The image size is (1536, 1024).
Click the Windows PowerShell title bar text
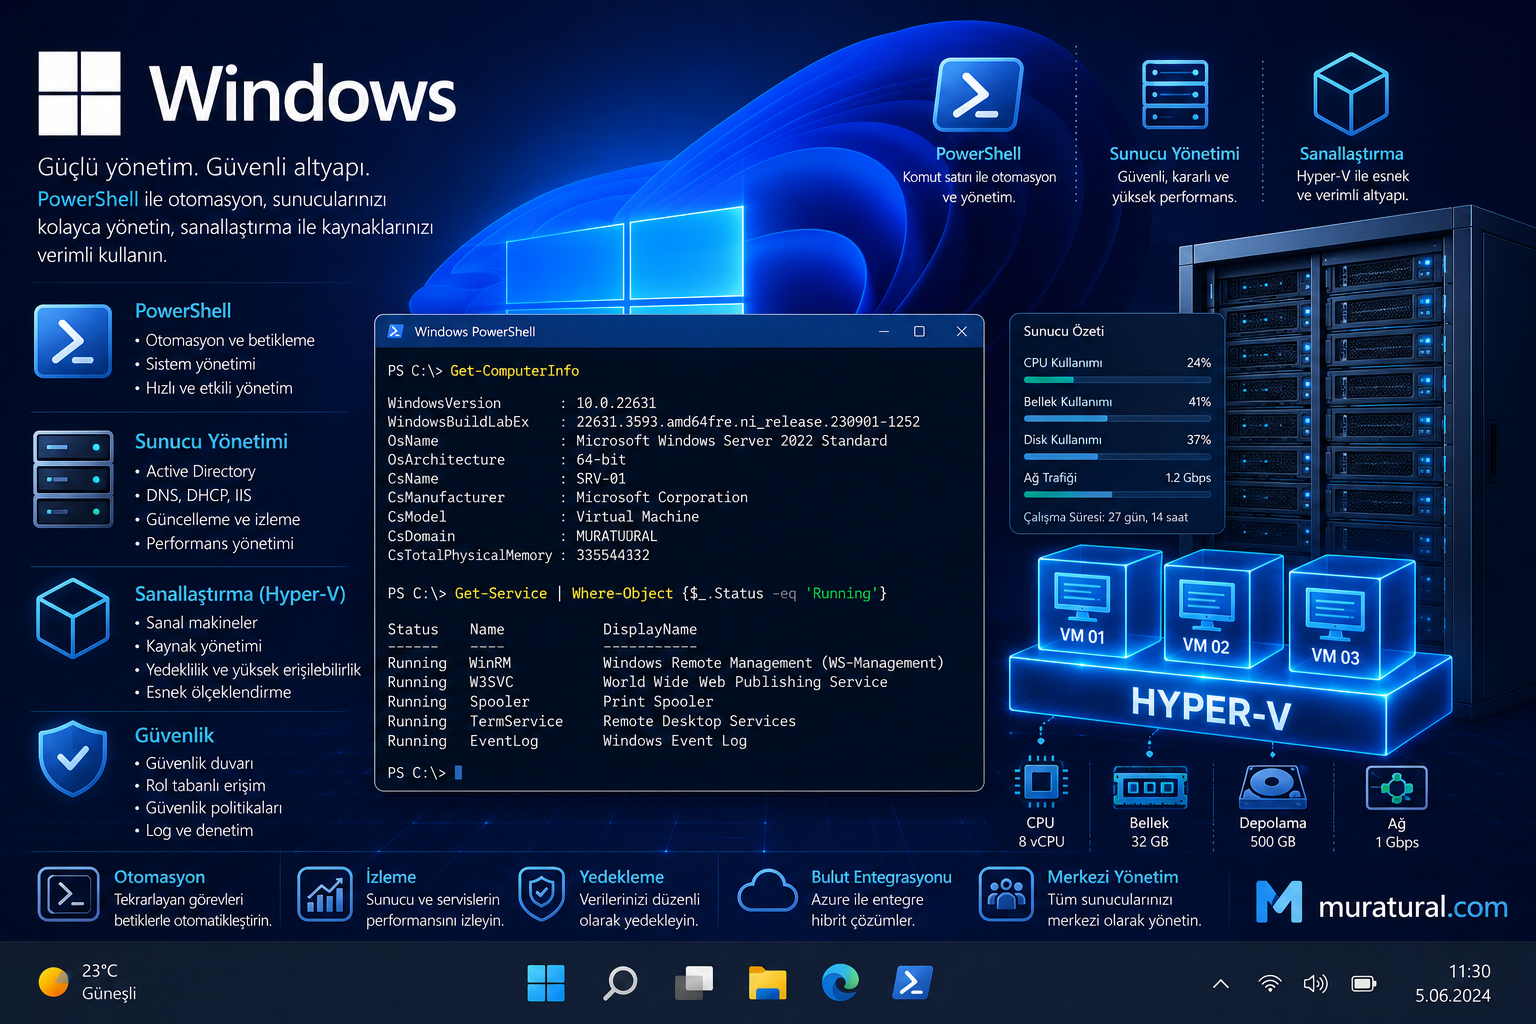tap(475, 332)
